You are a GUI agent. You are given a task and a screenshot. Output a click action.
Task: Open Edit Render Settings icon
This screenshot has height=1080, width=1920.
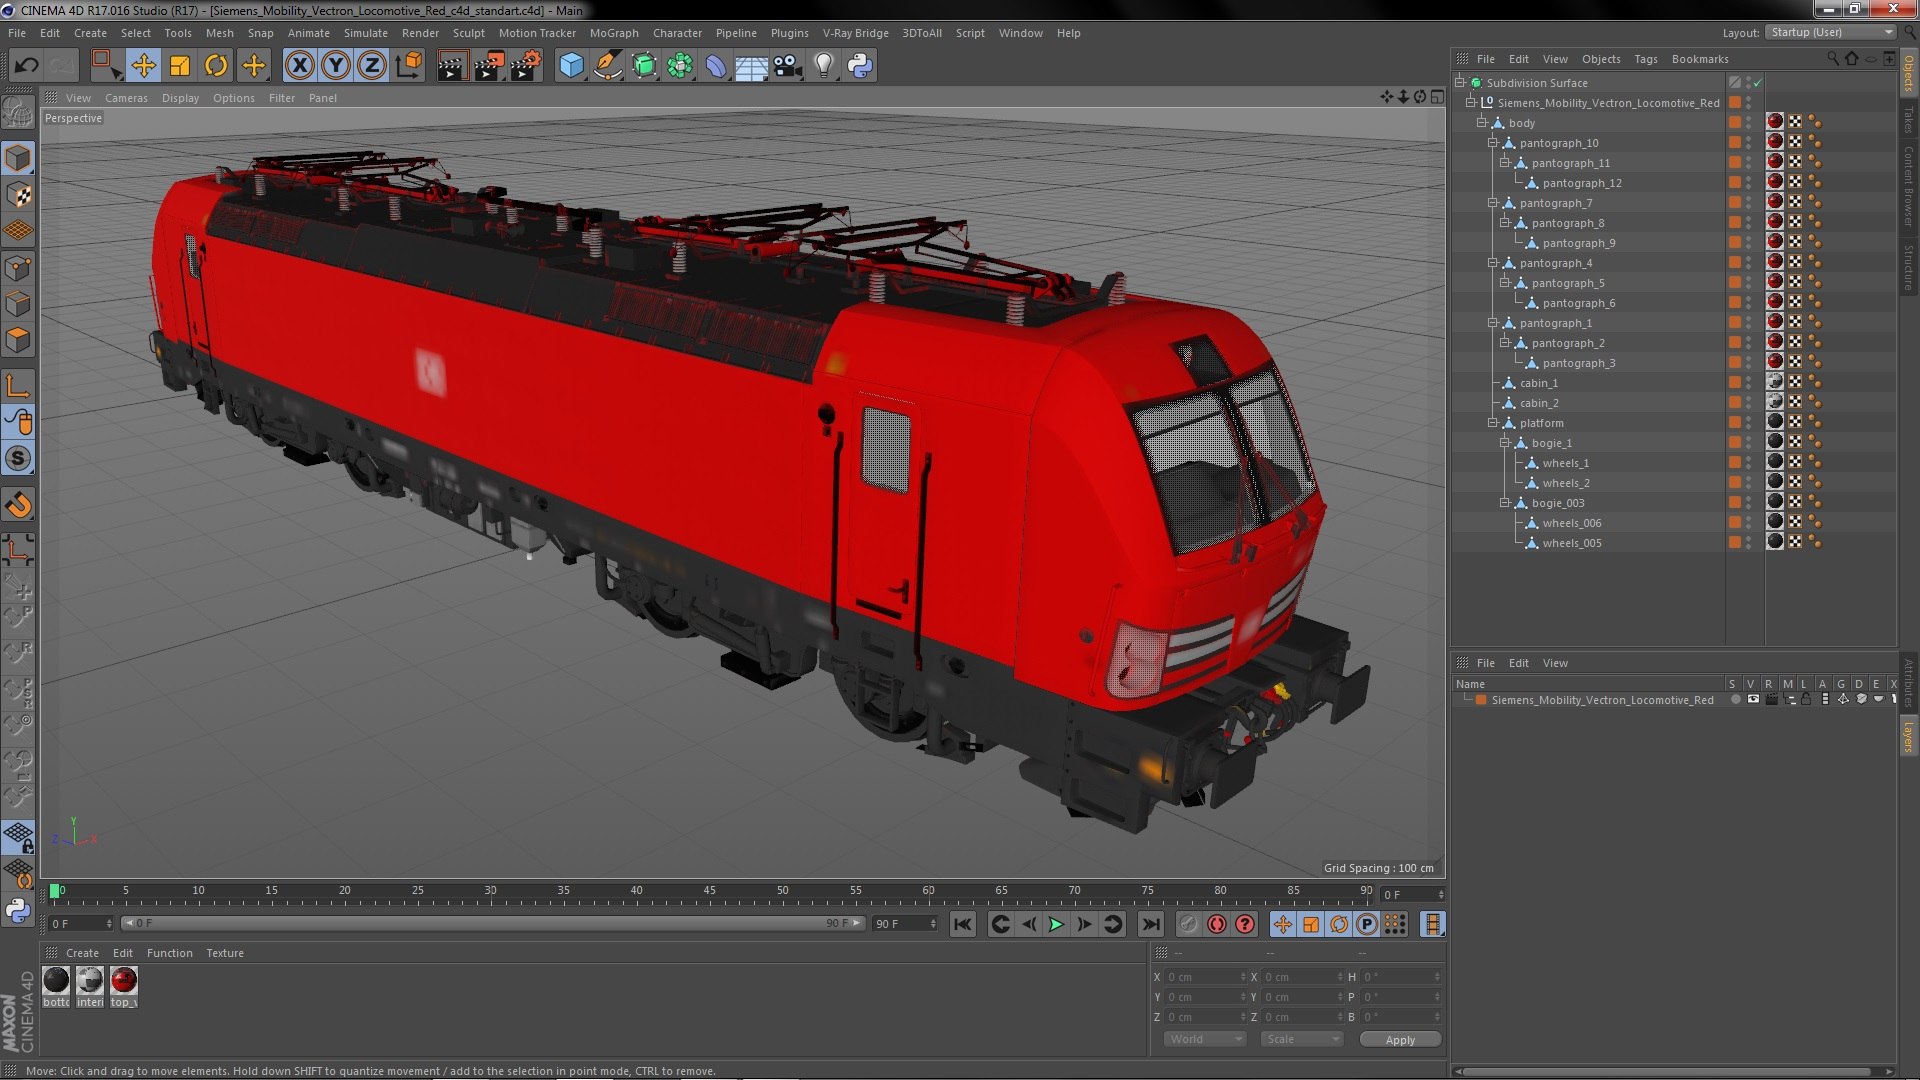tap(525, 66)
